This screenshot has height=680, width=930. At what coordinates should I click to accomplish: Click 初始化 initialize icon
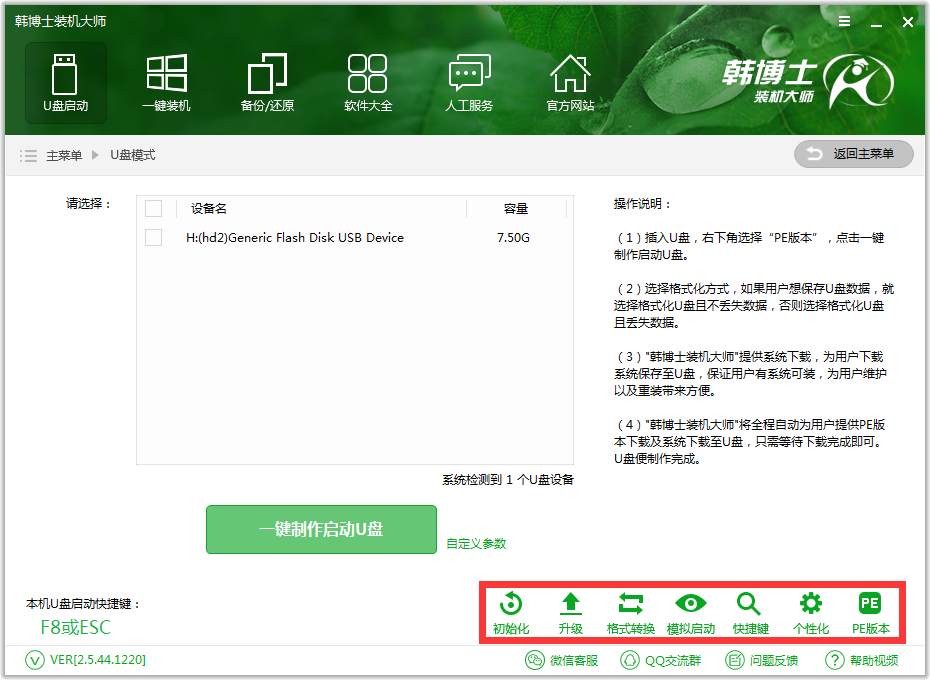[x=511, y=614]
